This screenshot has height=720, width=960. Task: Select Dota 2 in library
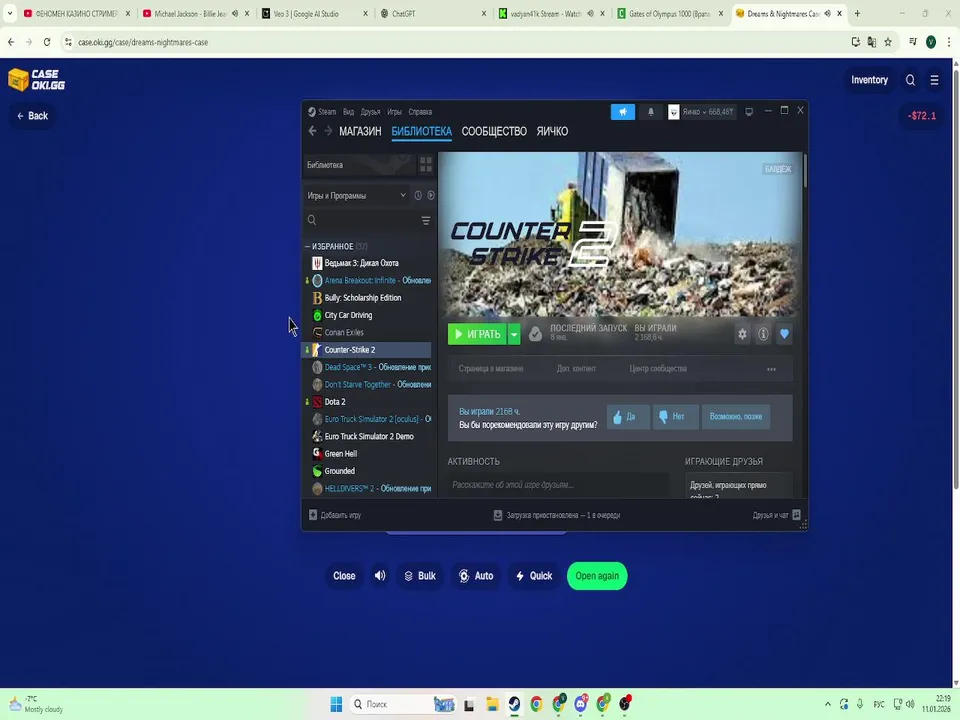[368, 402]
